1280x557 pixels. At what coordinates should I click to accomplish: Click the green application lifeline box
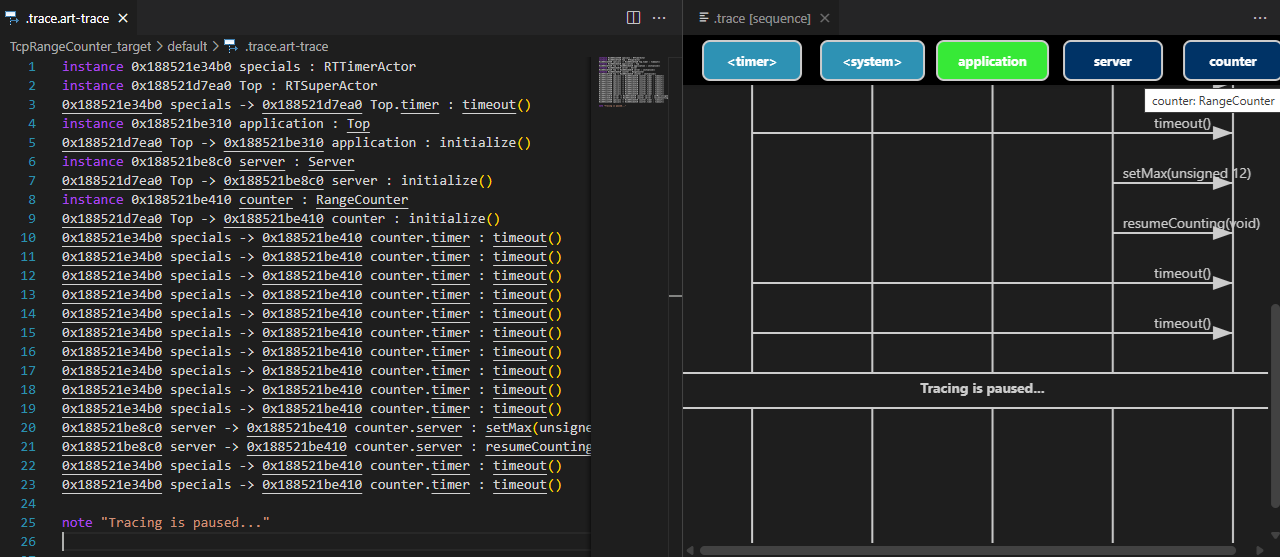(992, 61)
